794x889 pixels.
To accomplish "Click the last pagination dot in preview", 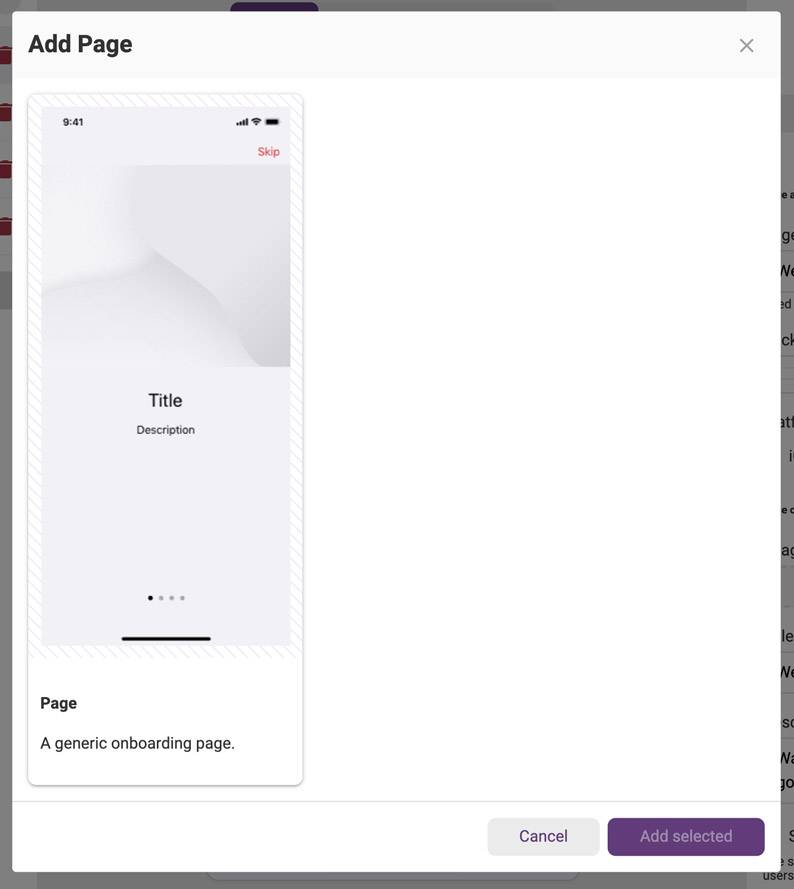I will (182, 598).
